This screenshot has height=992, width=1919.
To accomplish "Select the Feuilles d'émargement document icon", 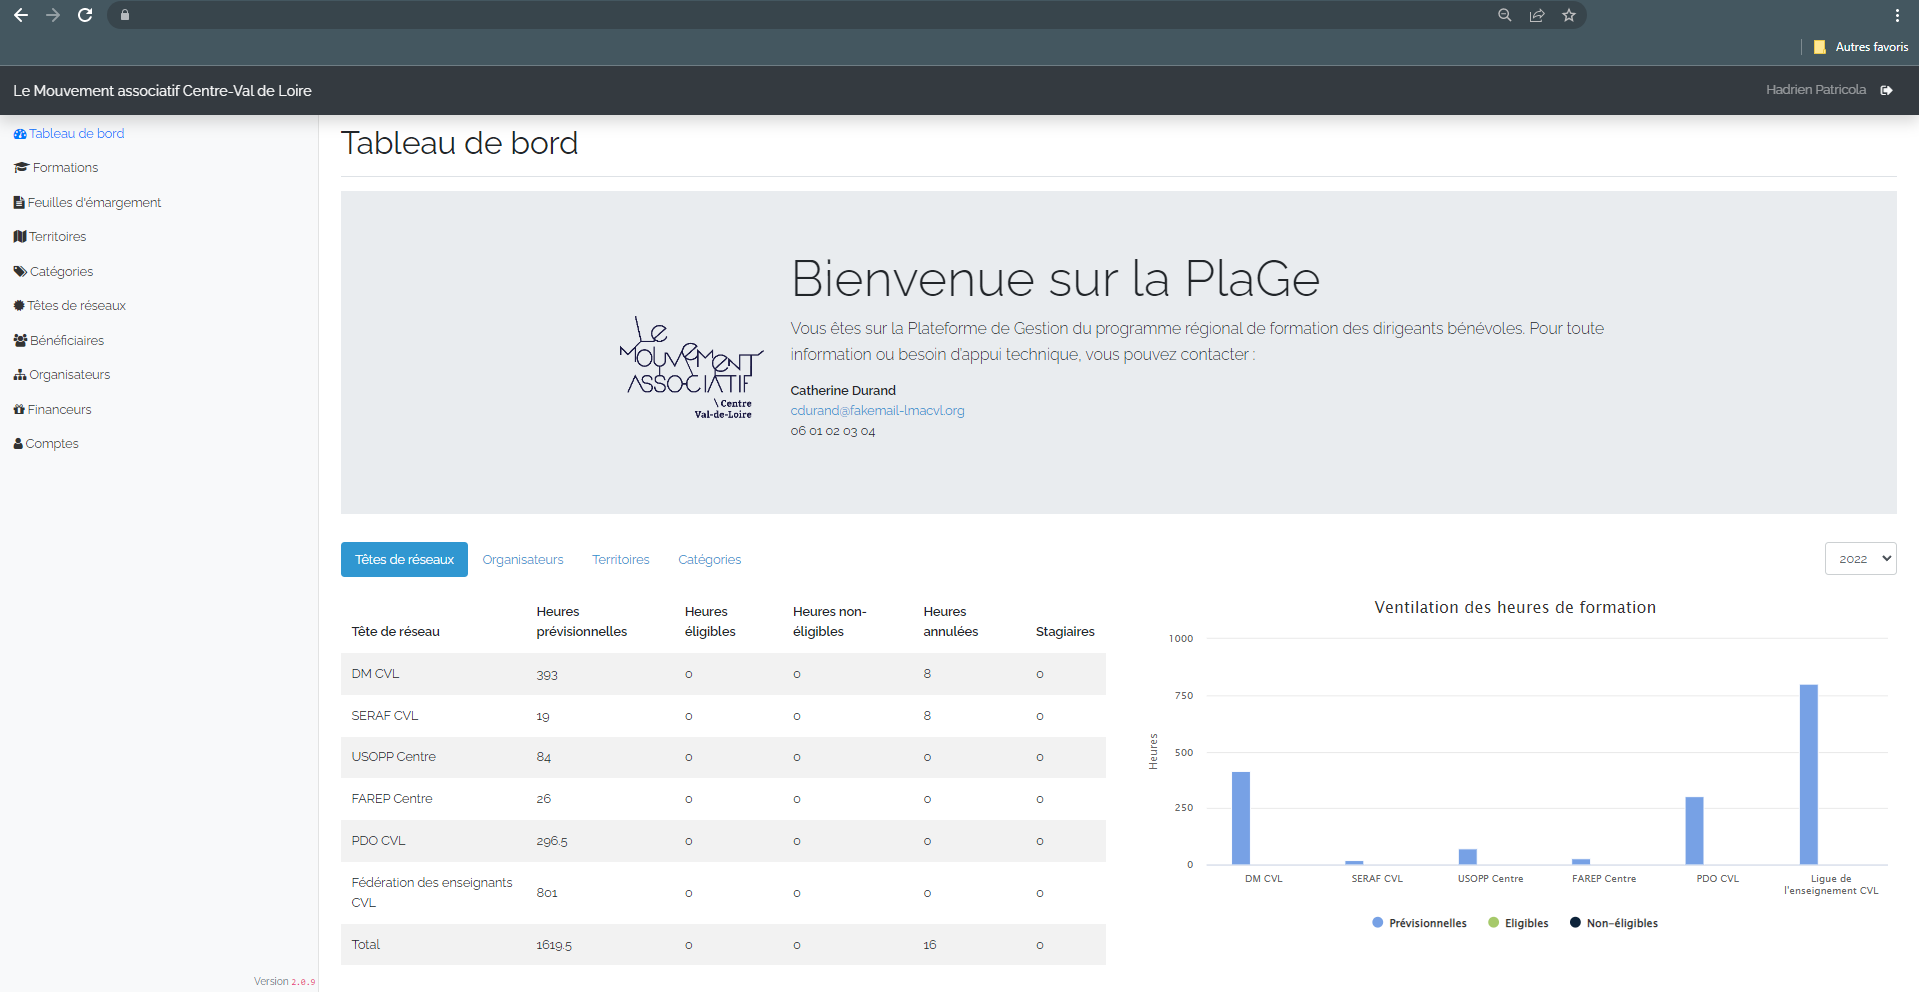I will (x=19, y=202).
